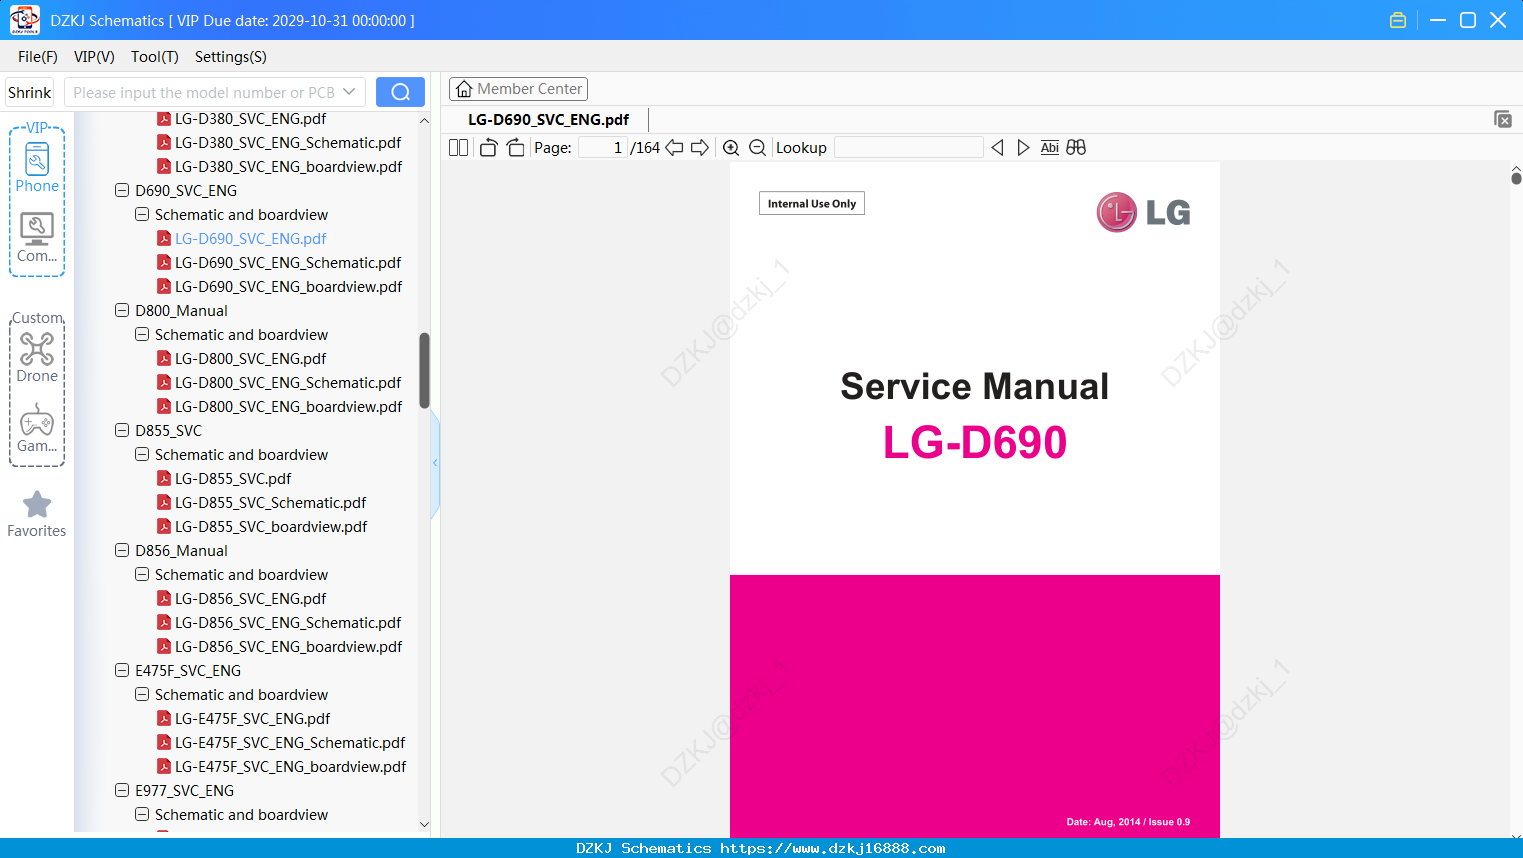Click the page number field
Image resolution: width=1523 pixels, height=858 pixels.
click(x=602, y=148)
